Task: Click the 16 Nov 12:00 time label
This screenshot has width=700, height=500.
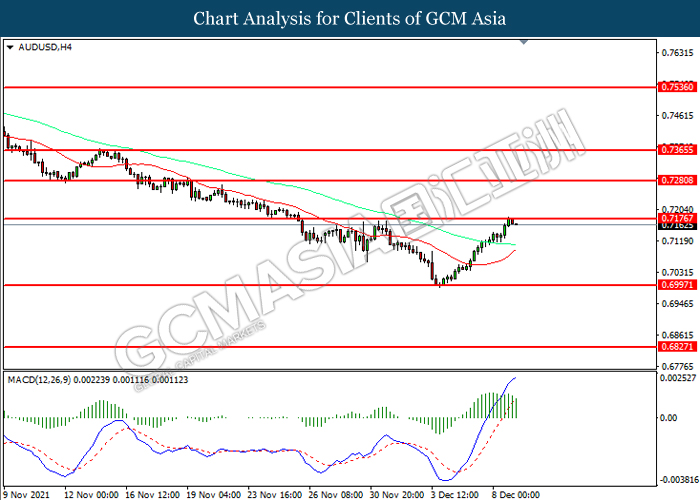Action: [153, 495]
